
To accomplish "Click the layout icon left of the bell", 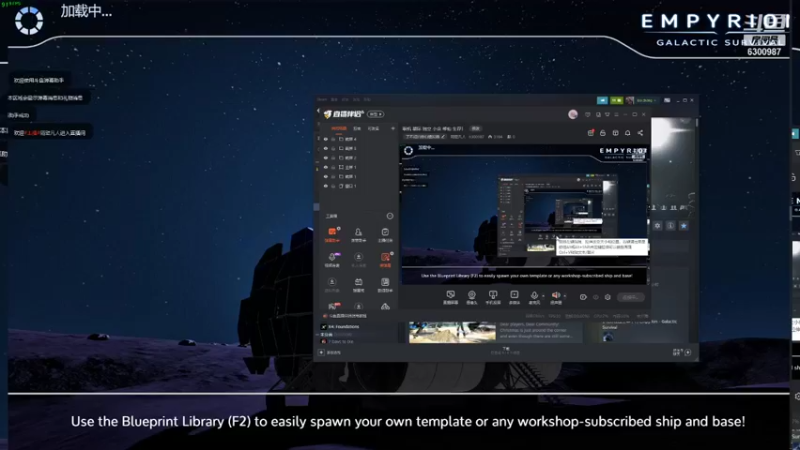I will (615, 133).
